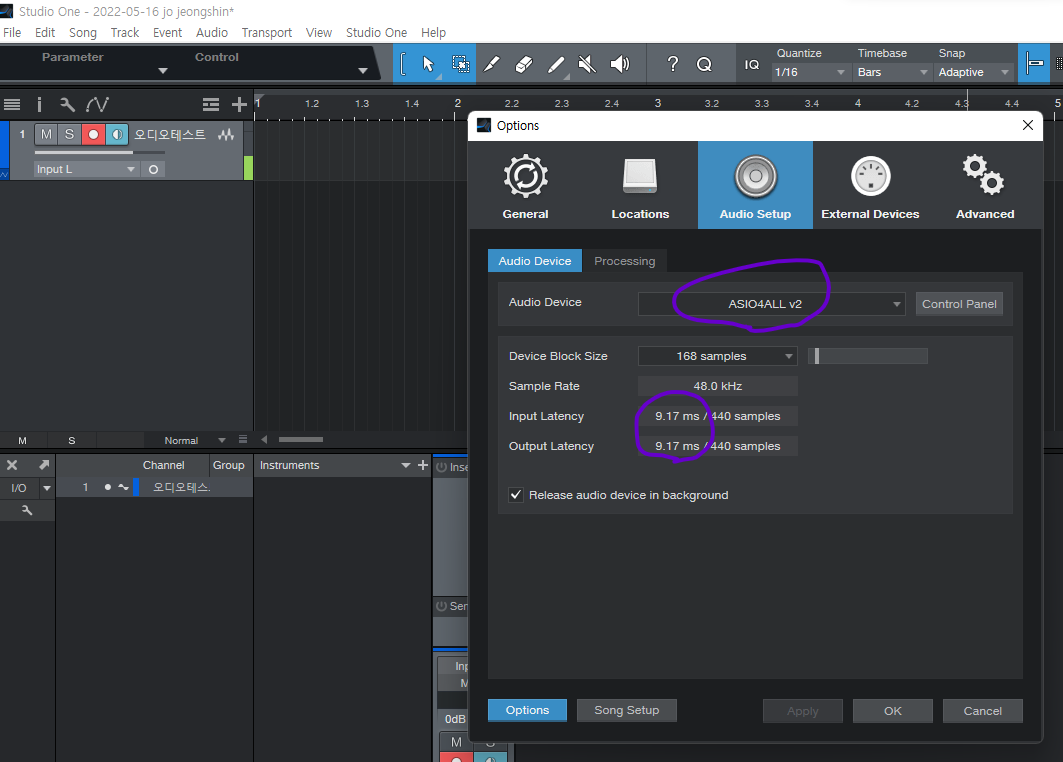Image resolution: width=1063 pixels, height=762 pixels.
Task: Open Locations options section
Action: (640, 185)
